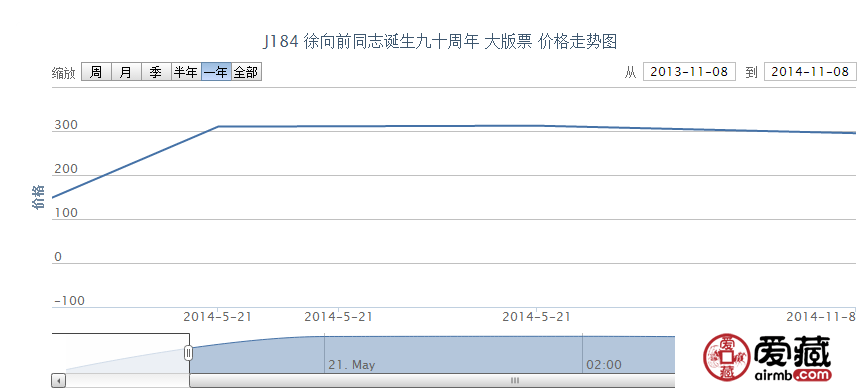860x390 pixels.
Task: Click the scrollbar left arrow button
Action: pyautogui.click(x=59, y=381)
